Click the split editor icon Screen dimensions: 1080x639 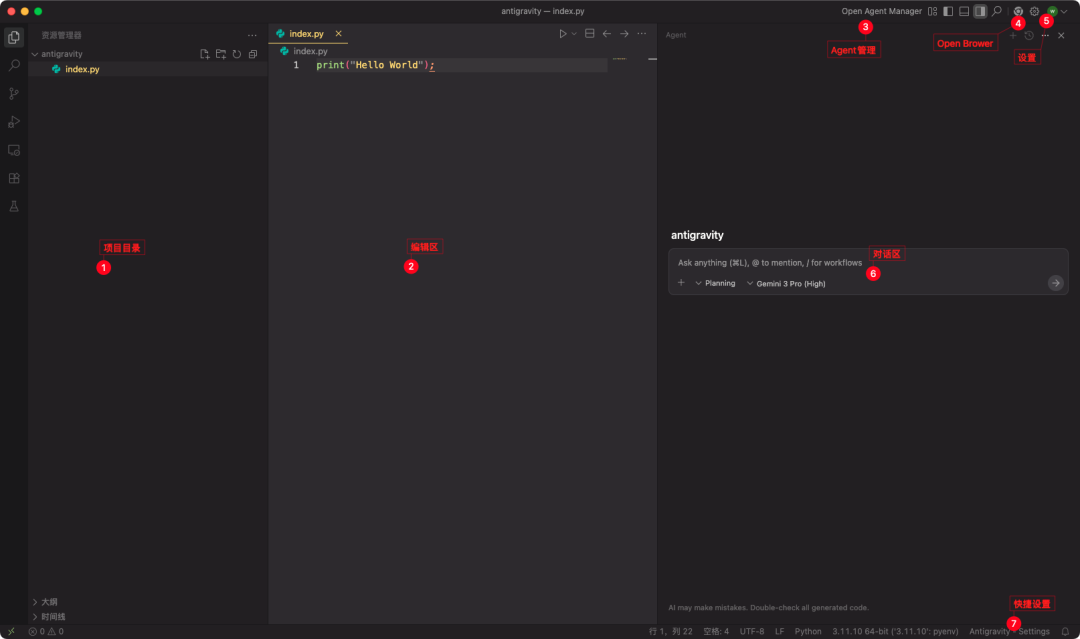590,34
